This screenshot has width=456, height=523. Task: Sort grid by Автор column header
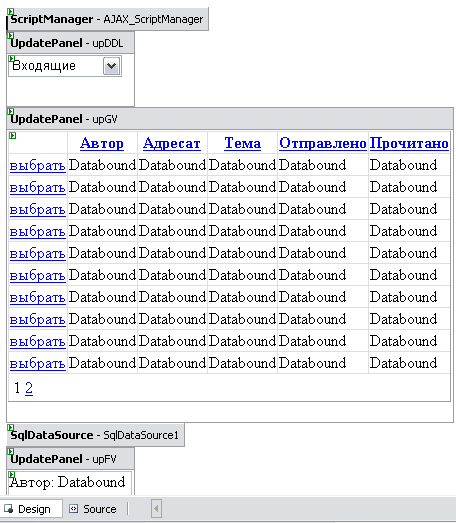click(x=102, y=143)
